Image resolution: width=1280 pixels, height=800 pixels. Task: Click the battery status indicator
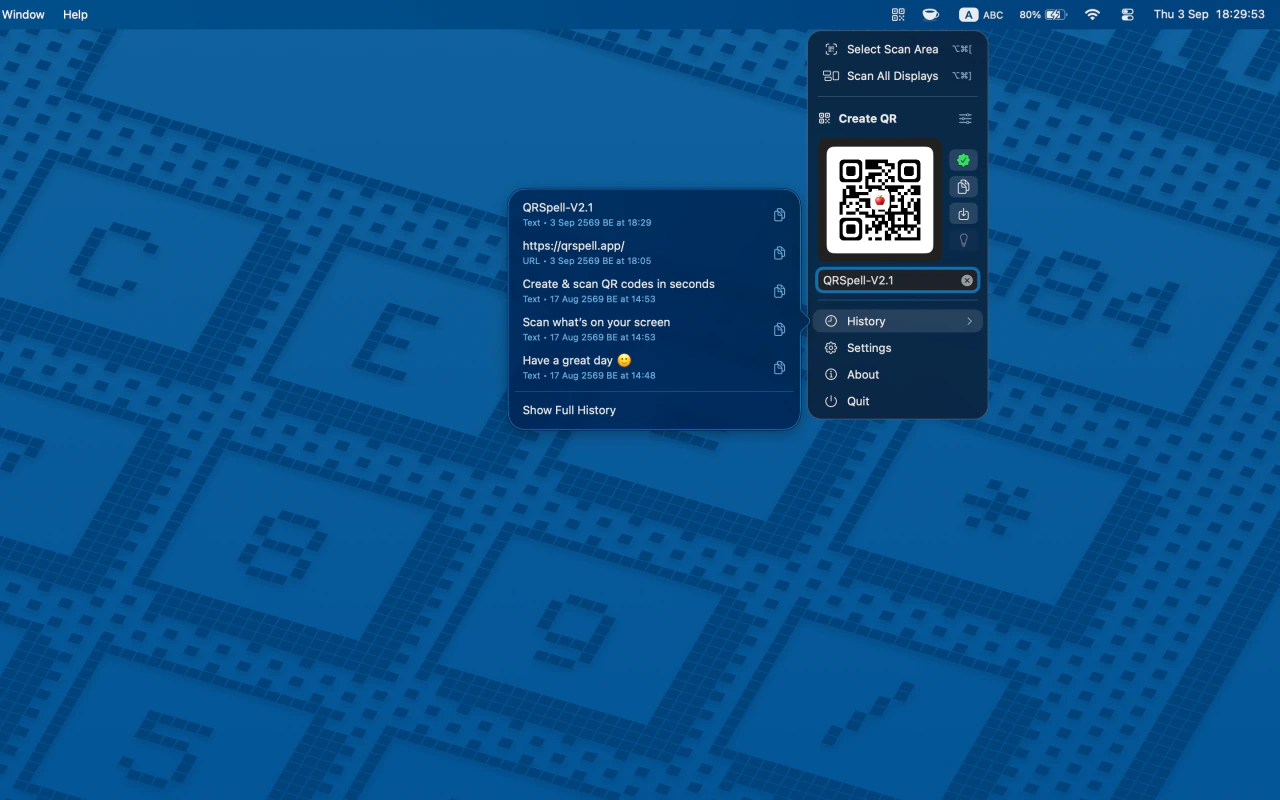click(x=1044, y=14)
